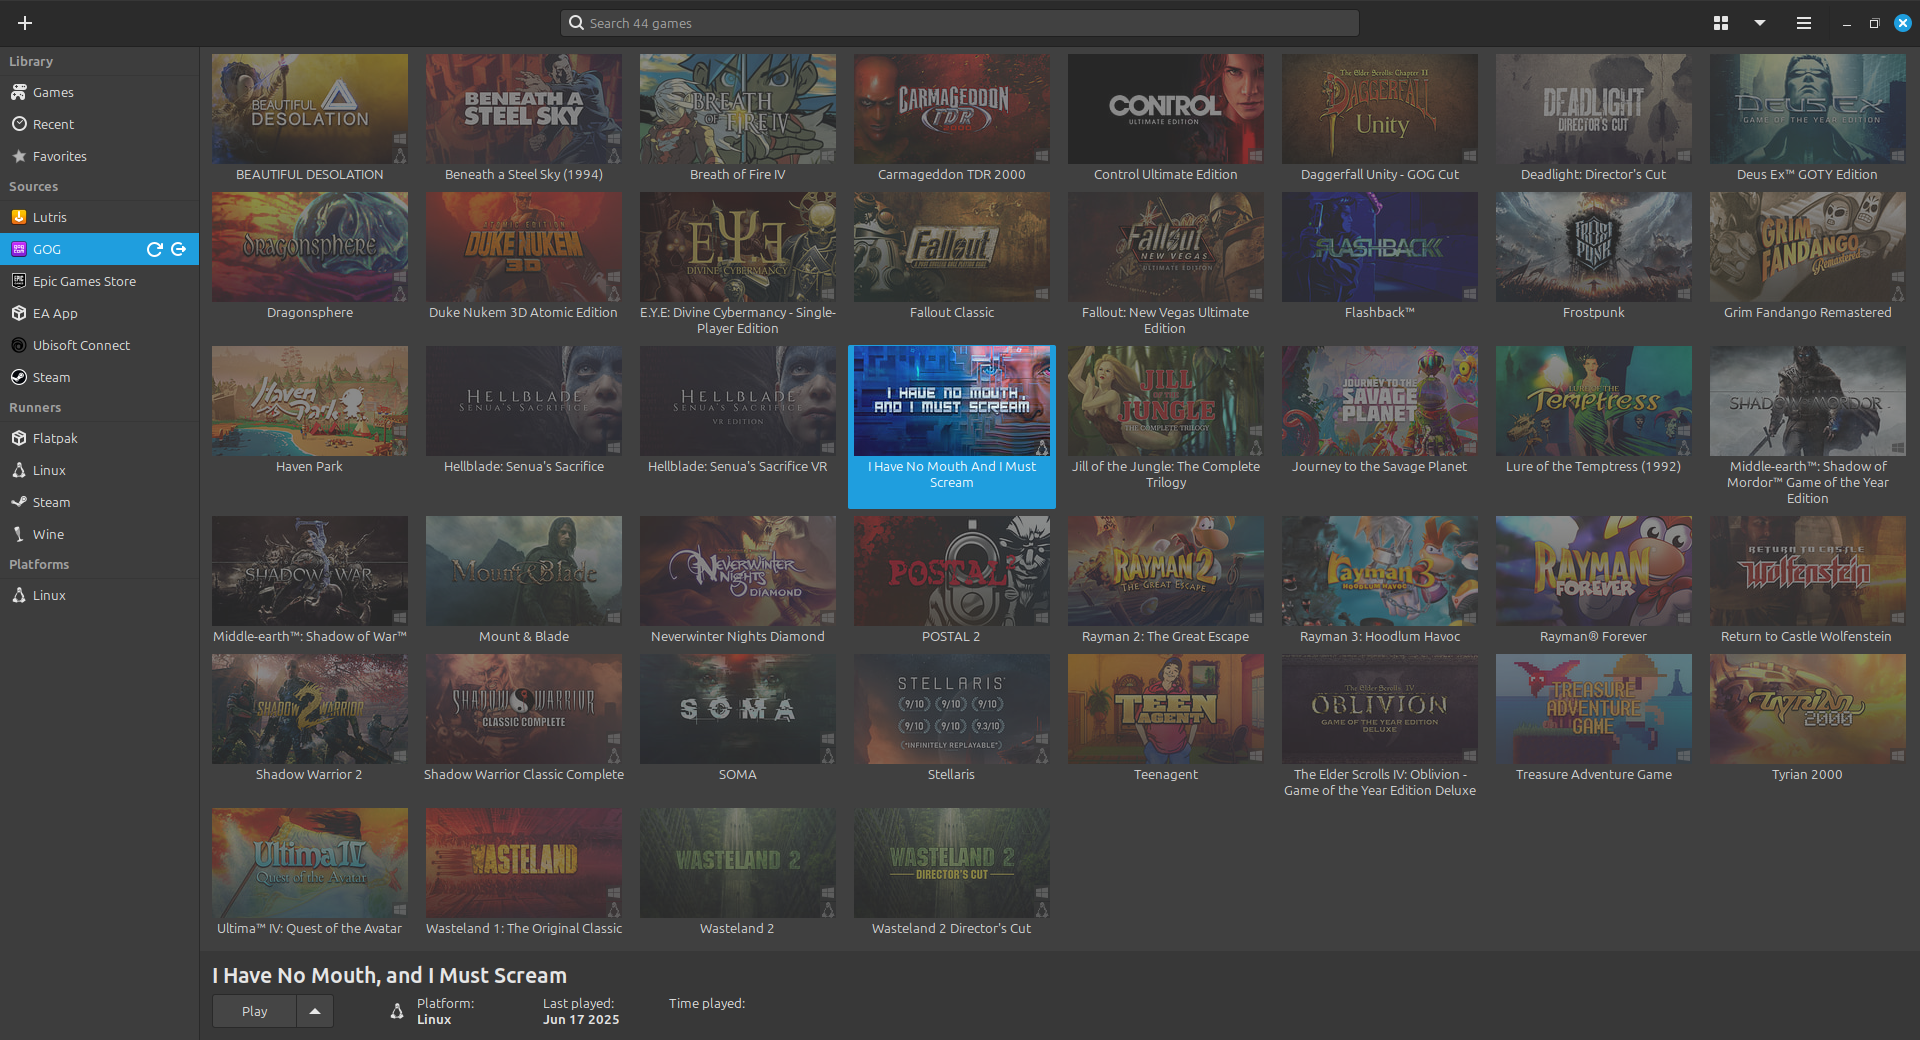Expand the Play button options arrow
The height and width of the screenshot is (1040, 1920).
pyautogui.click(x=315, y=1011)
